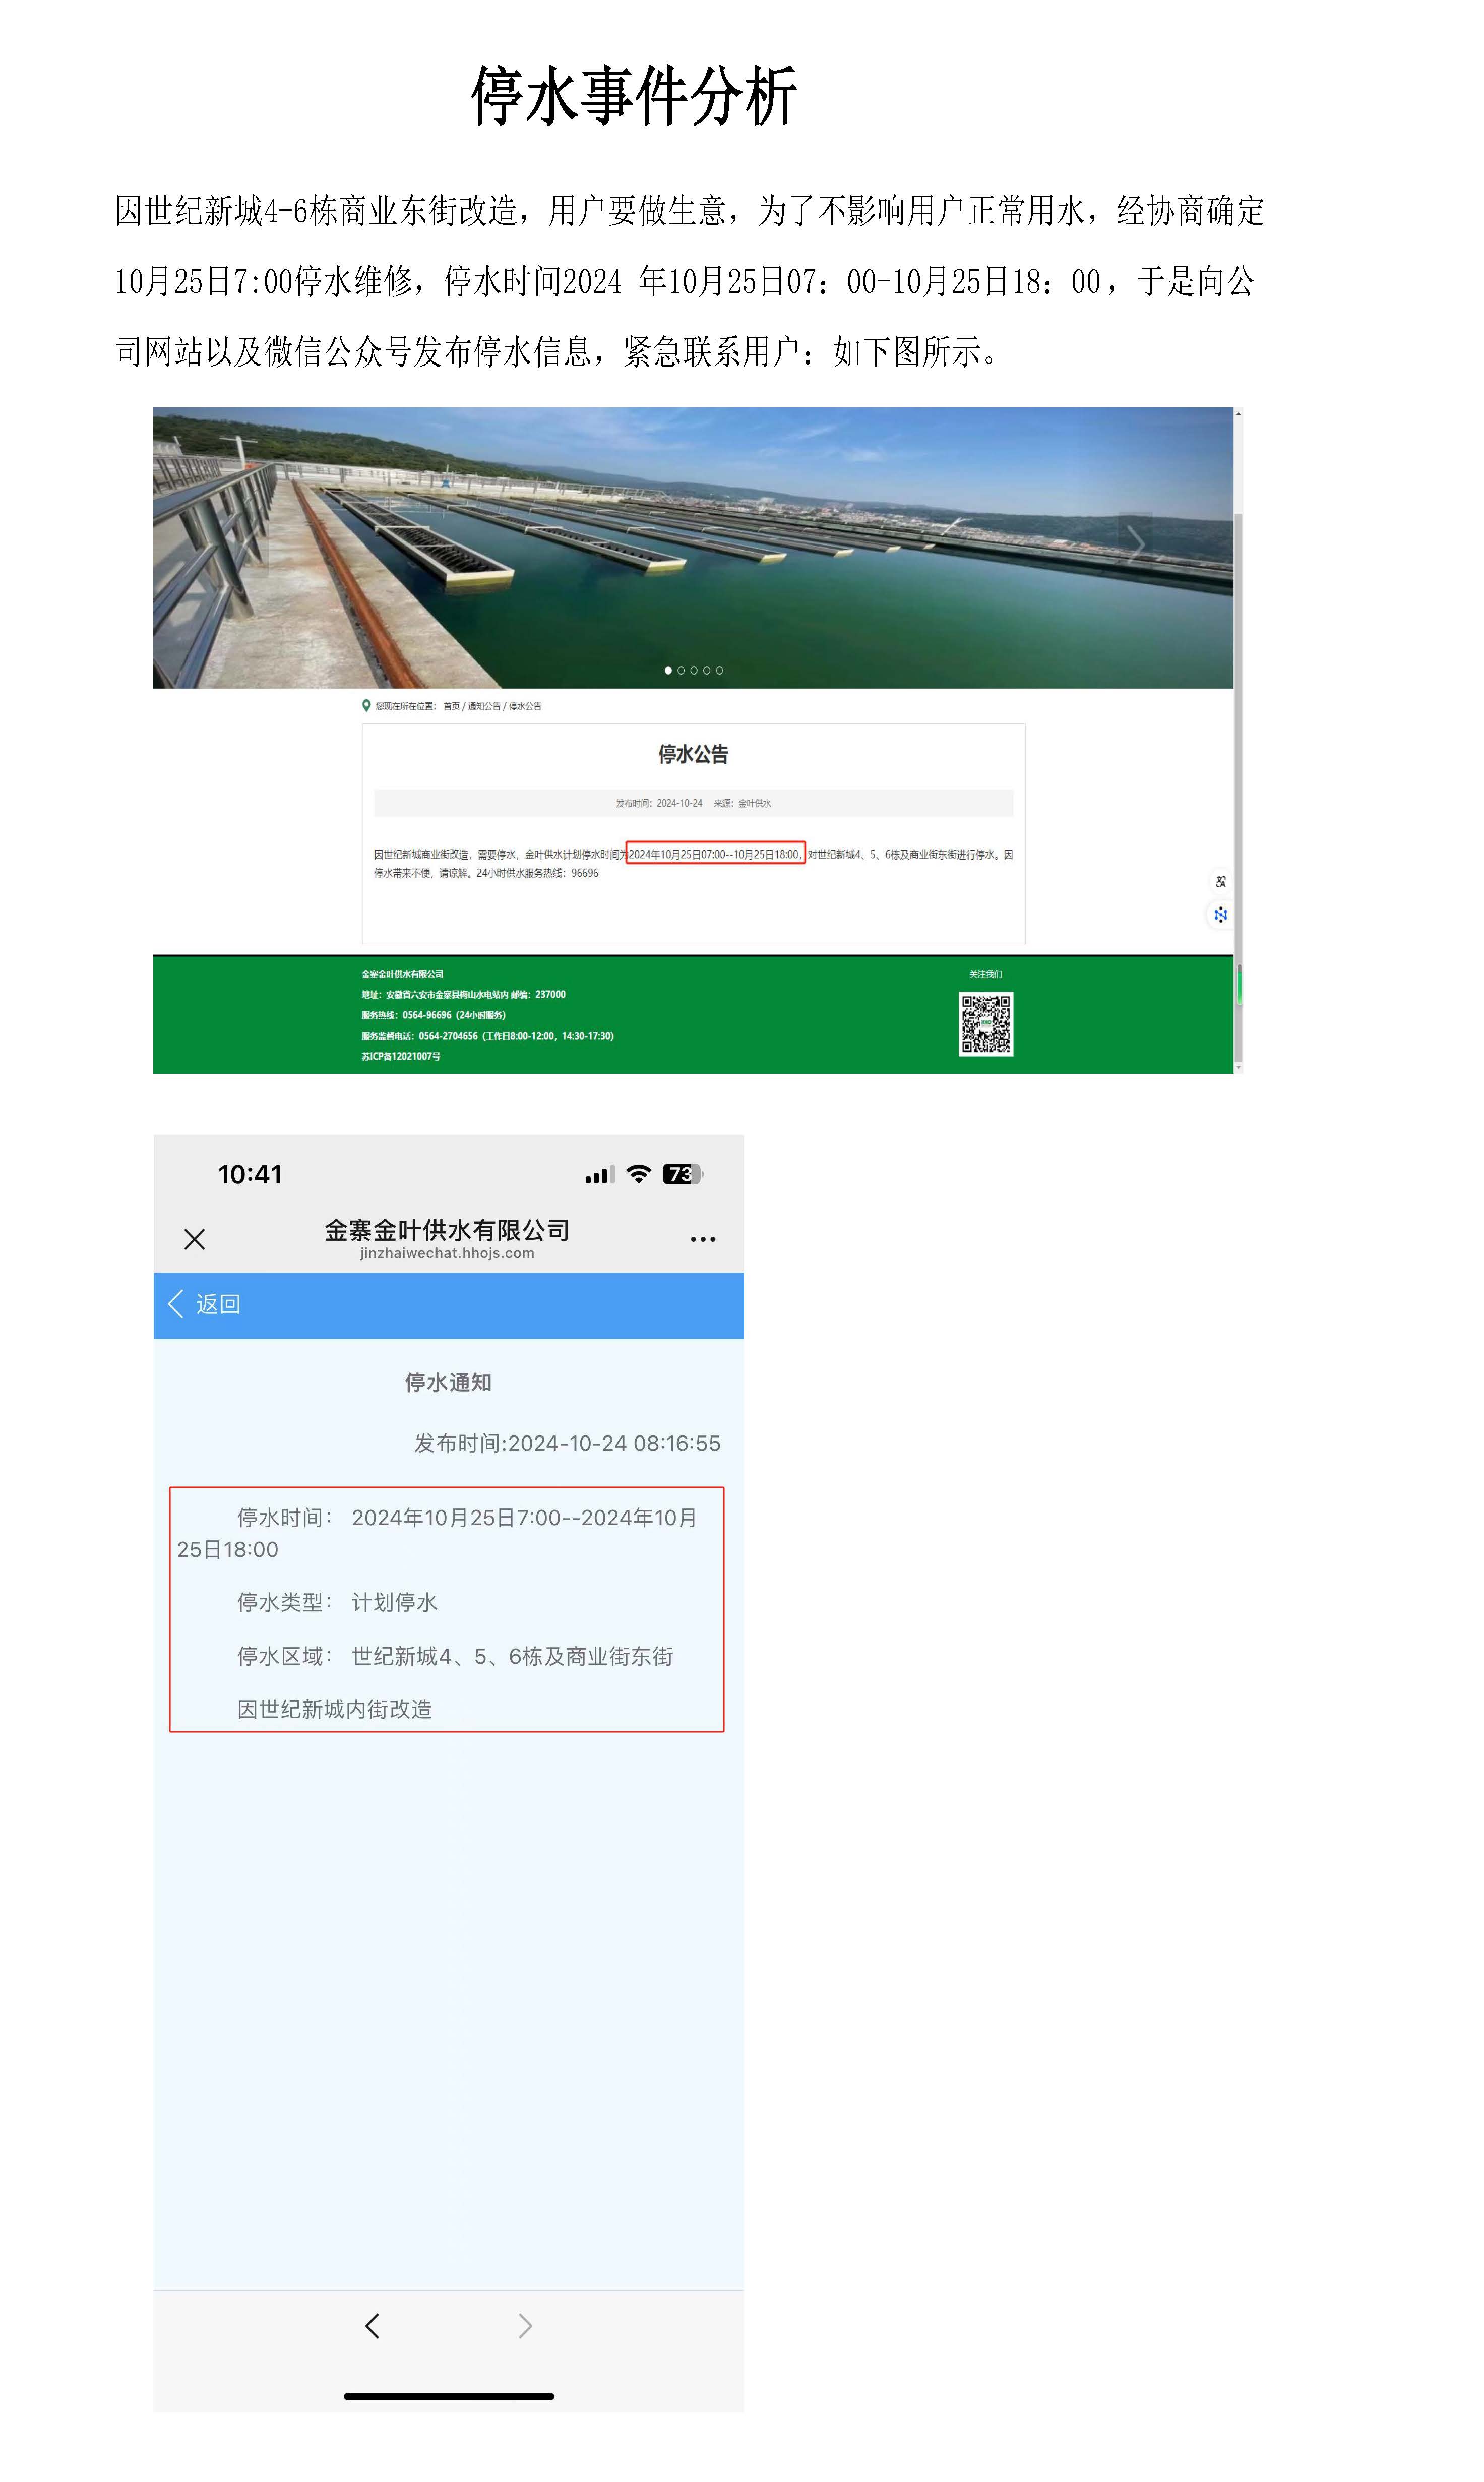The image size is (1484, 2482).
Task: Click the 停水公告 breadcrumb link
Action: (x=525, y=706)
